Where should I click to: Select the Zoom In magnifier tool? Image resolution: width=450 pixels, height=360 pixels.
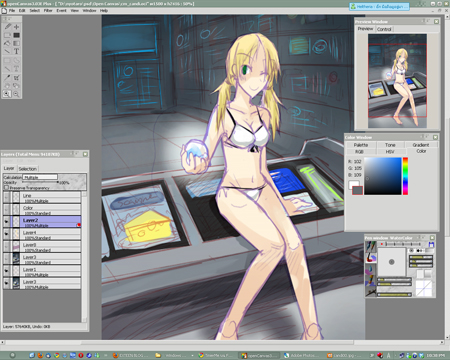(7, 94)
